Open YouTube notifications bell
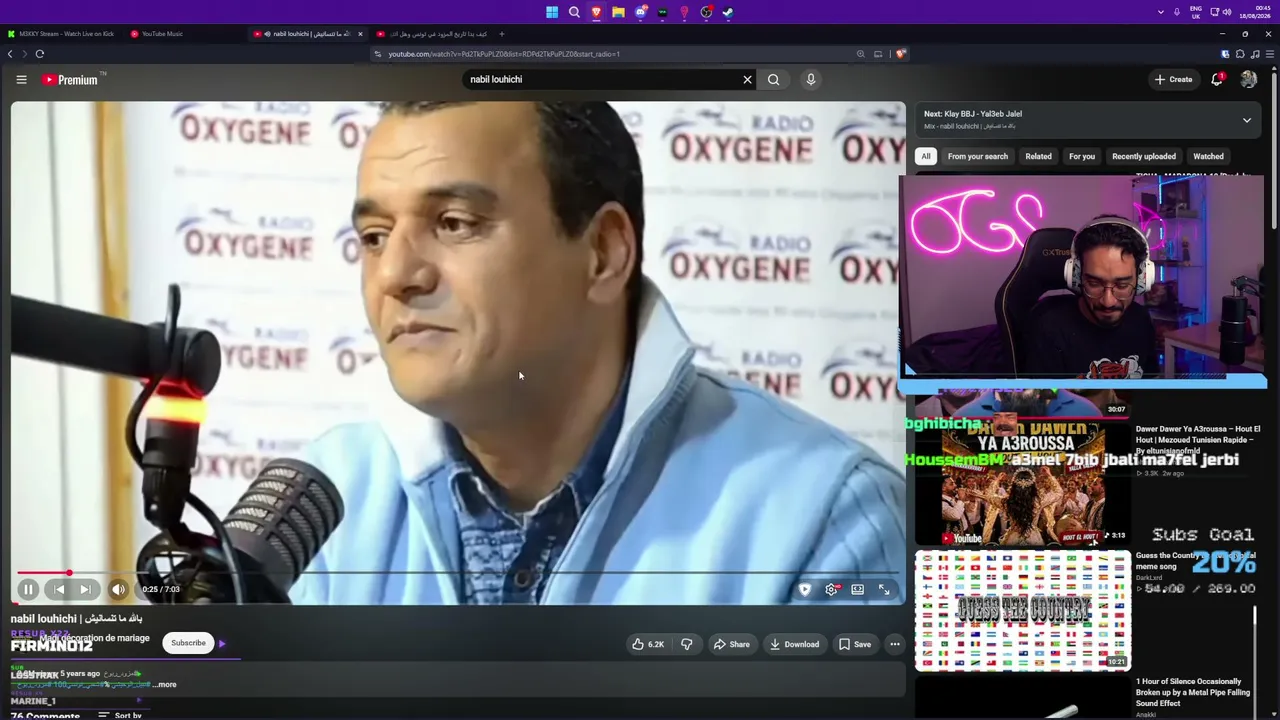This screenshot has height=720, width=1280. (1217, 79)
